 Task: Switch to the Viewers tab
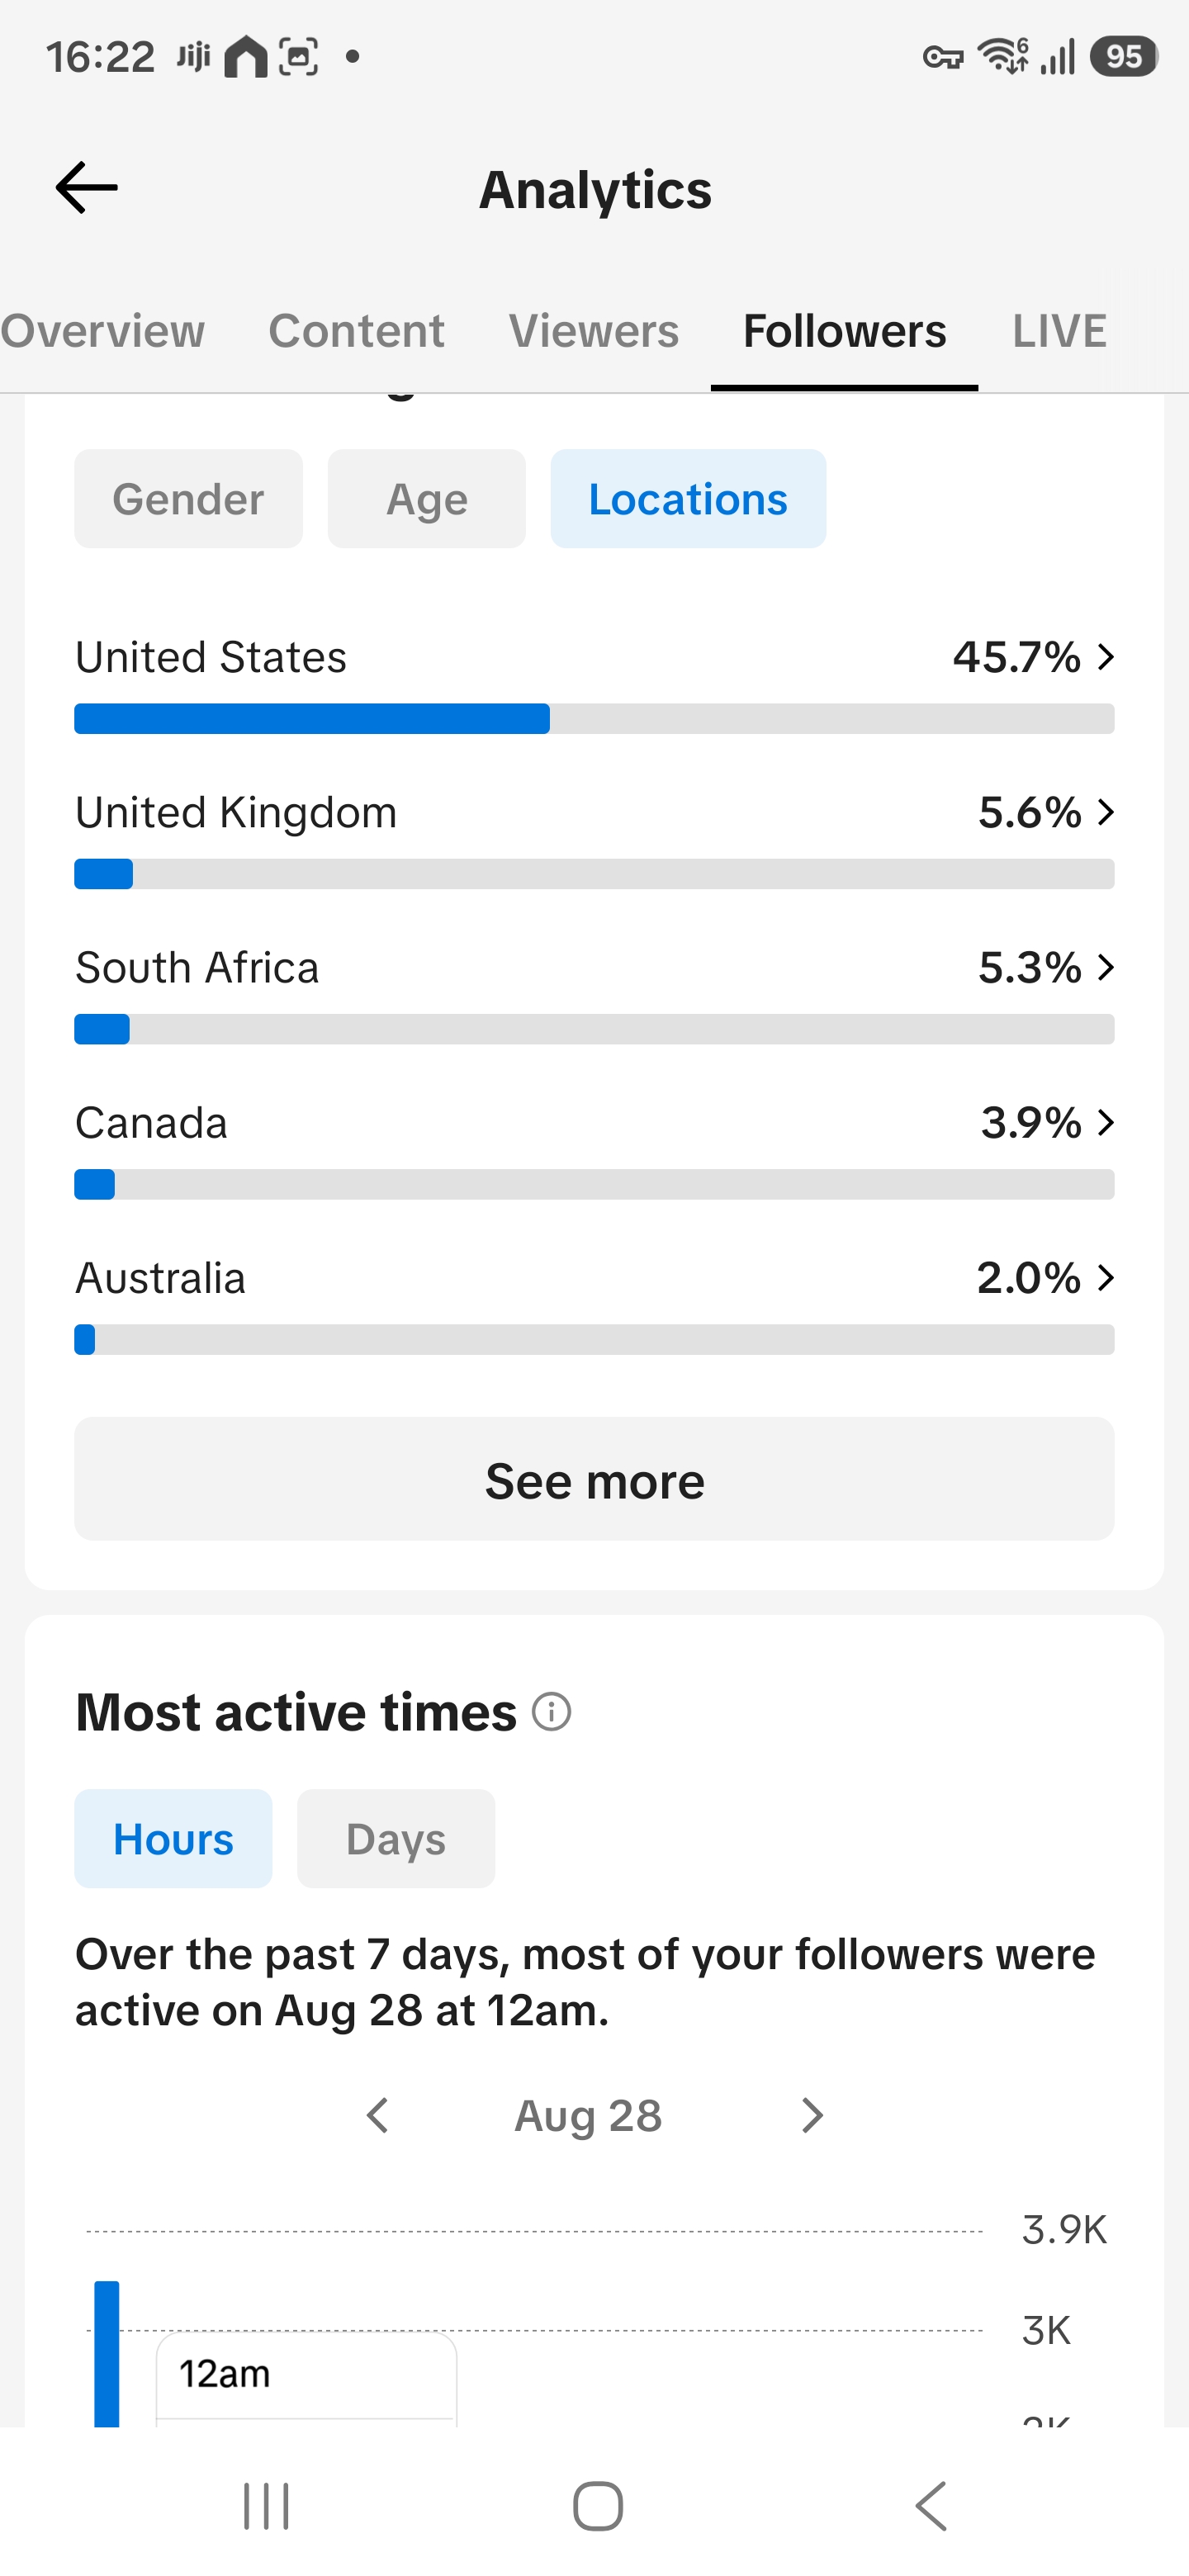594,331
